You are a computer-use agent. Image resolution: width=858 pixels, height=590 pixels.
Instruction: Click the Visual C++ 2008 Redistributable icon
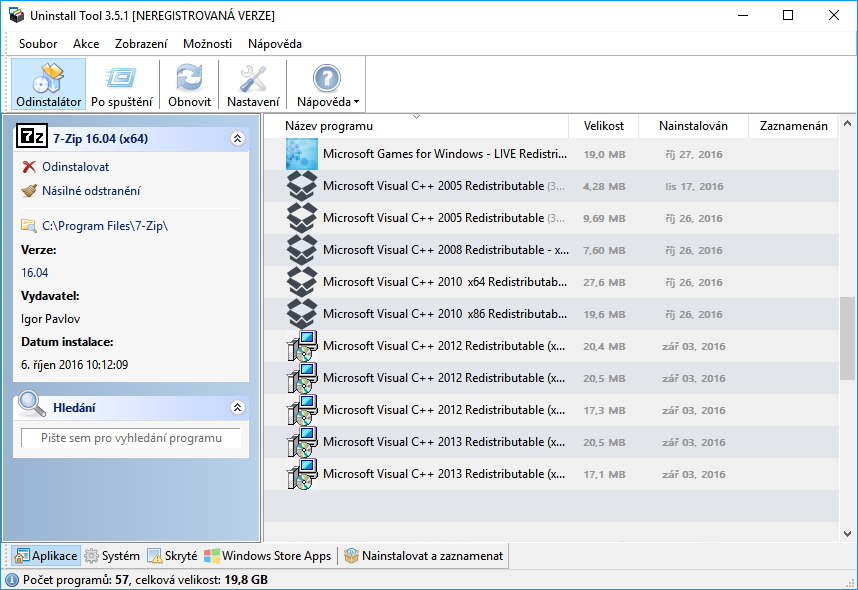(302, 250)
